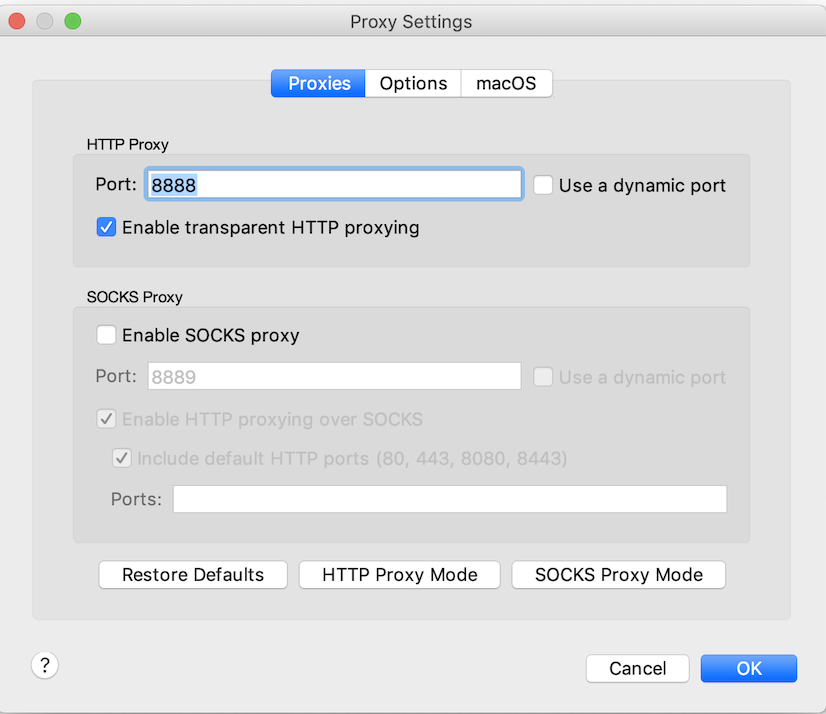The width and height of the screenshot is (826, 714).
Task: Toggle Enable HTTP proxying over SOCKS
Action: coord(106,419)
